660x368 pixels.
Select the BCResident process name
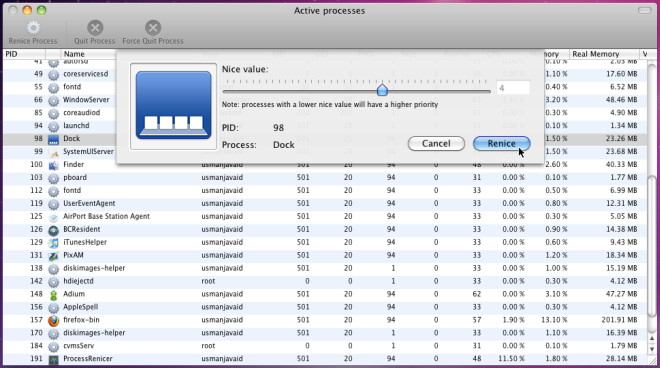point(82,229)
